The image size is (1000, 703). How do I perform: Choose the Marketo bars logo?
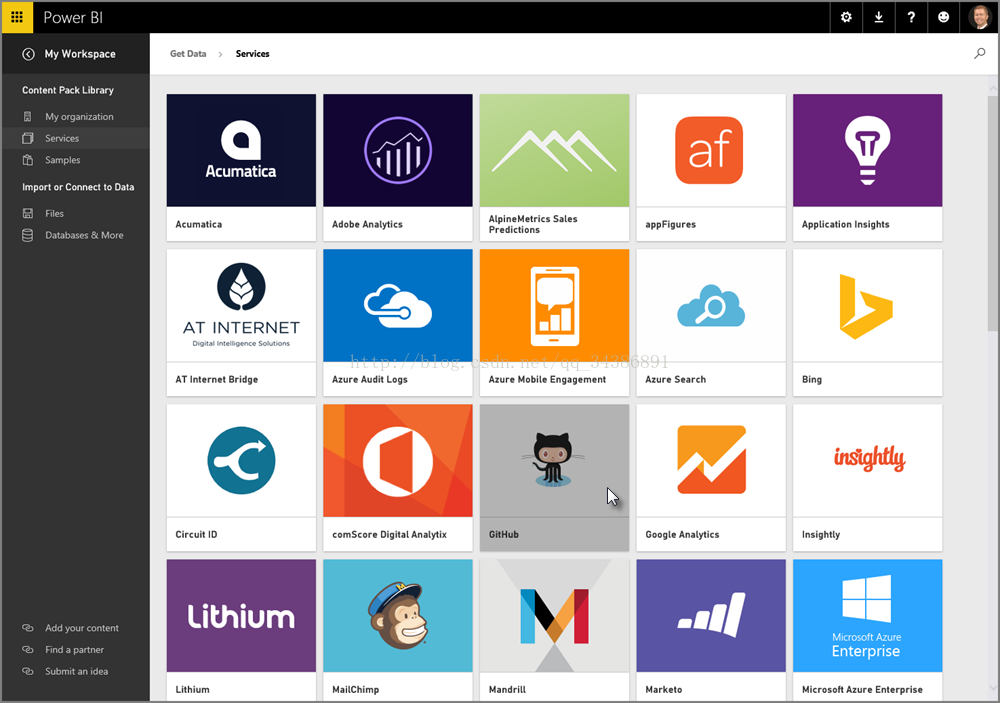(711, 616)
